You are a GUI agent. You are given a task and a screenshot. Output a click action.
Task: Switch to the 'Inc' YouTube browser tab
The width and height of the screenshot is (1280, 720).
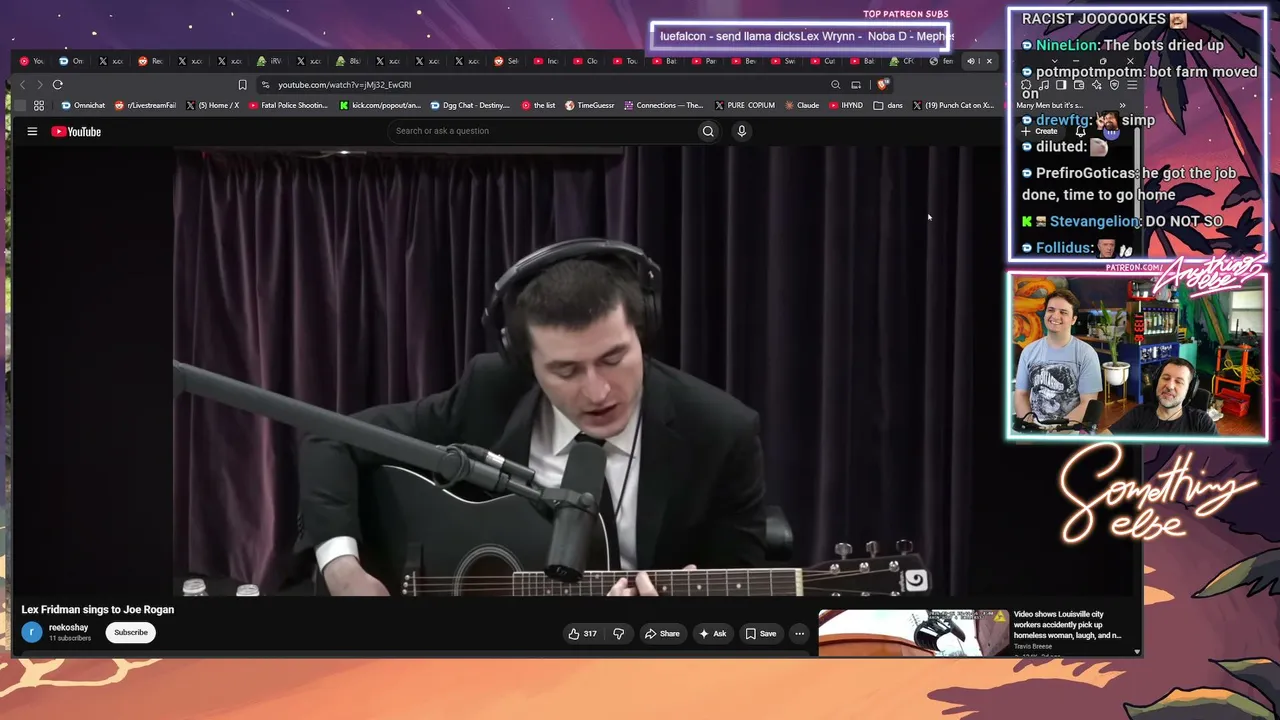coord(546,61)
